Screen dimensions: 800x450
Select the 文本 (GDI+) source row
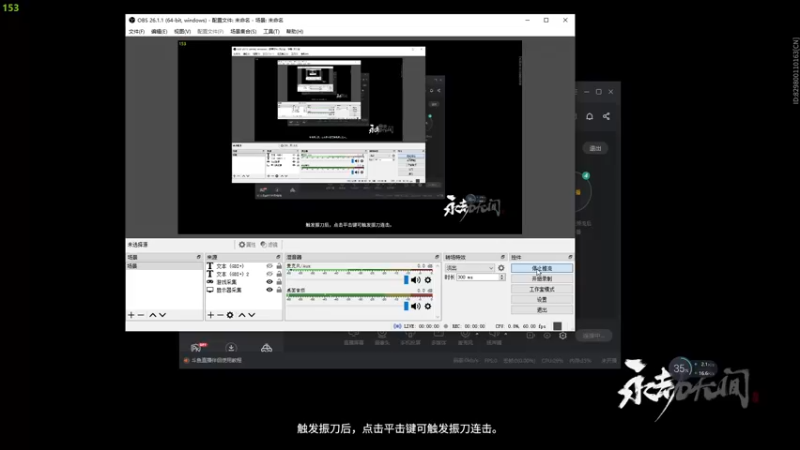tap(244, 266)
